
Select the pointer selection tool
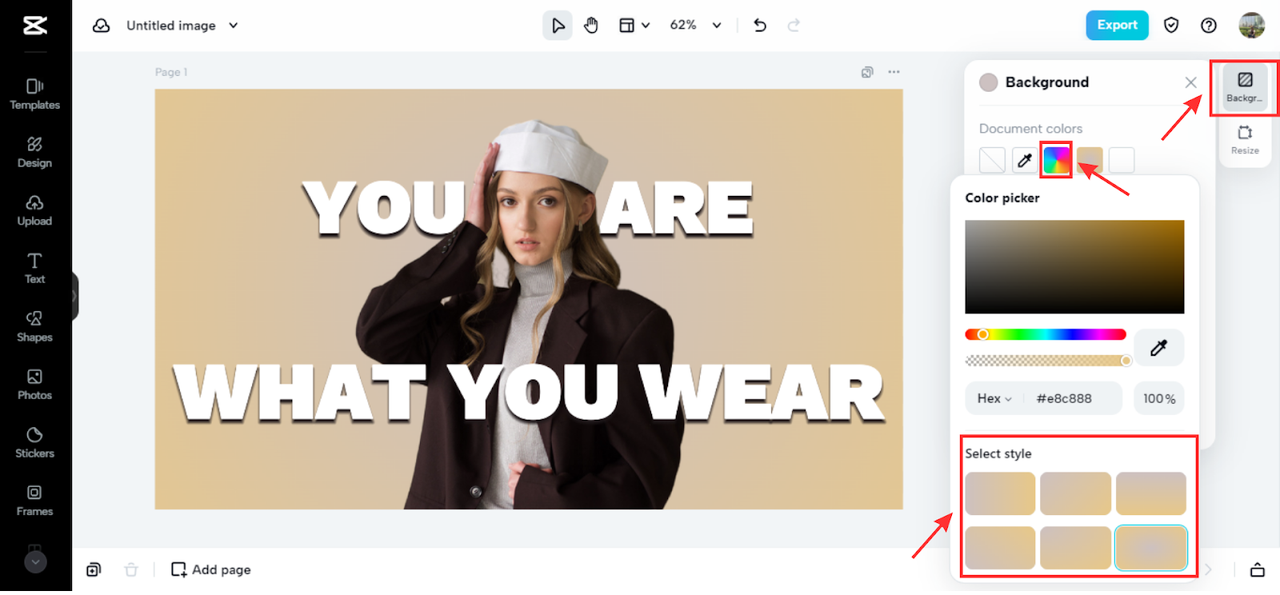click(x=557, y=25)
